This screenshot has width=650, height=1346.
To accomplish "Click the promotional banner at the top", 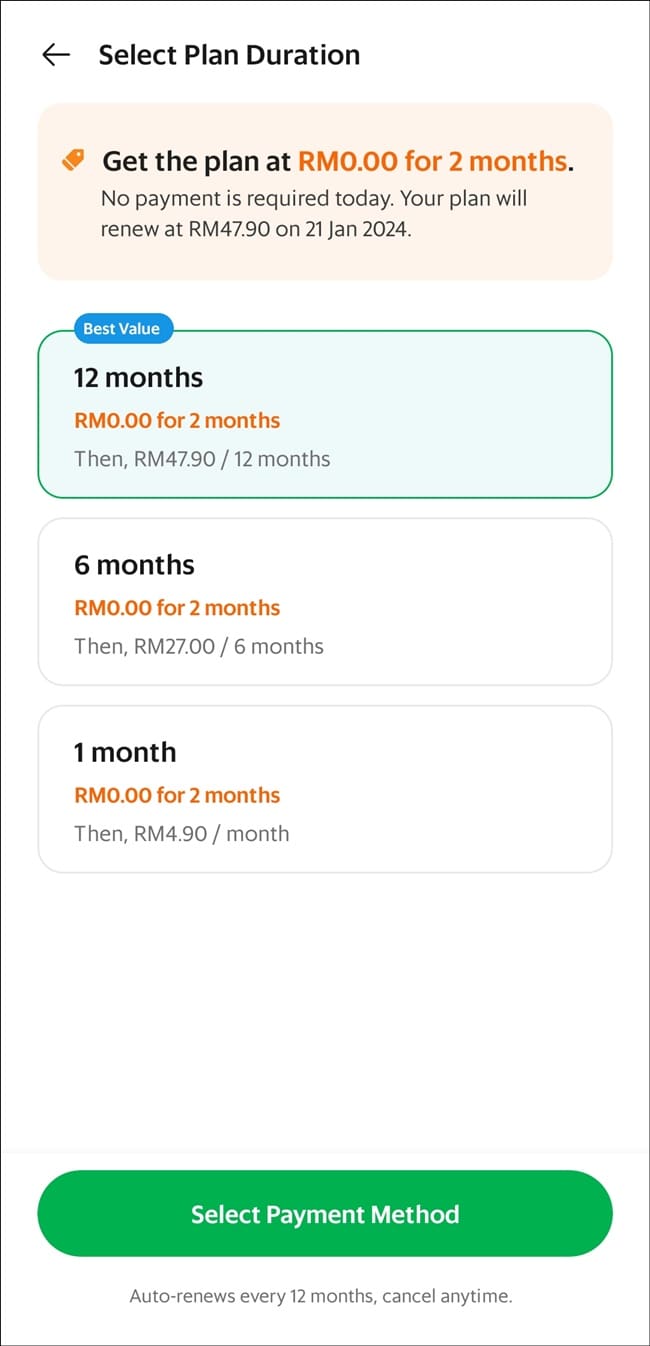I will [x=324, y=190].
